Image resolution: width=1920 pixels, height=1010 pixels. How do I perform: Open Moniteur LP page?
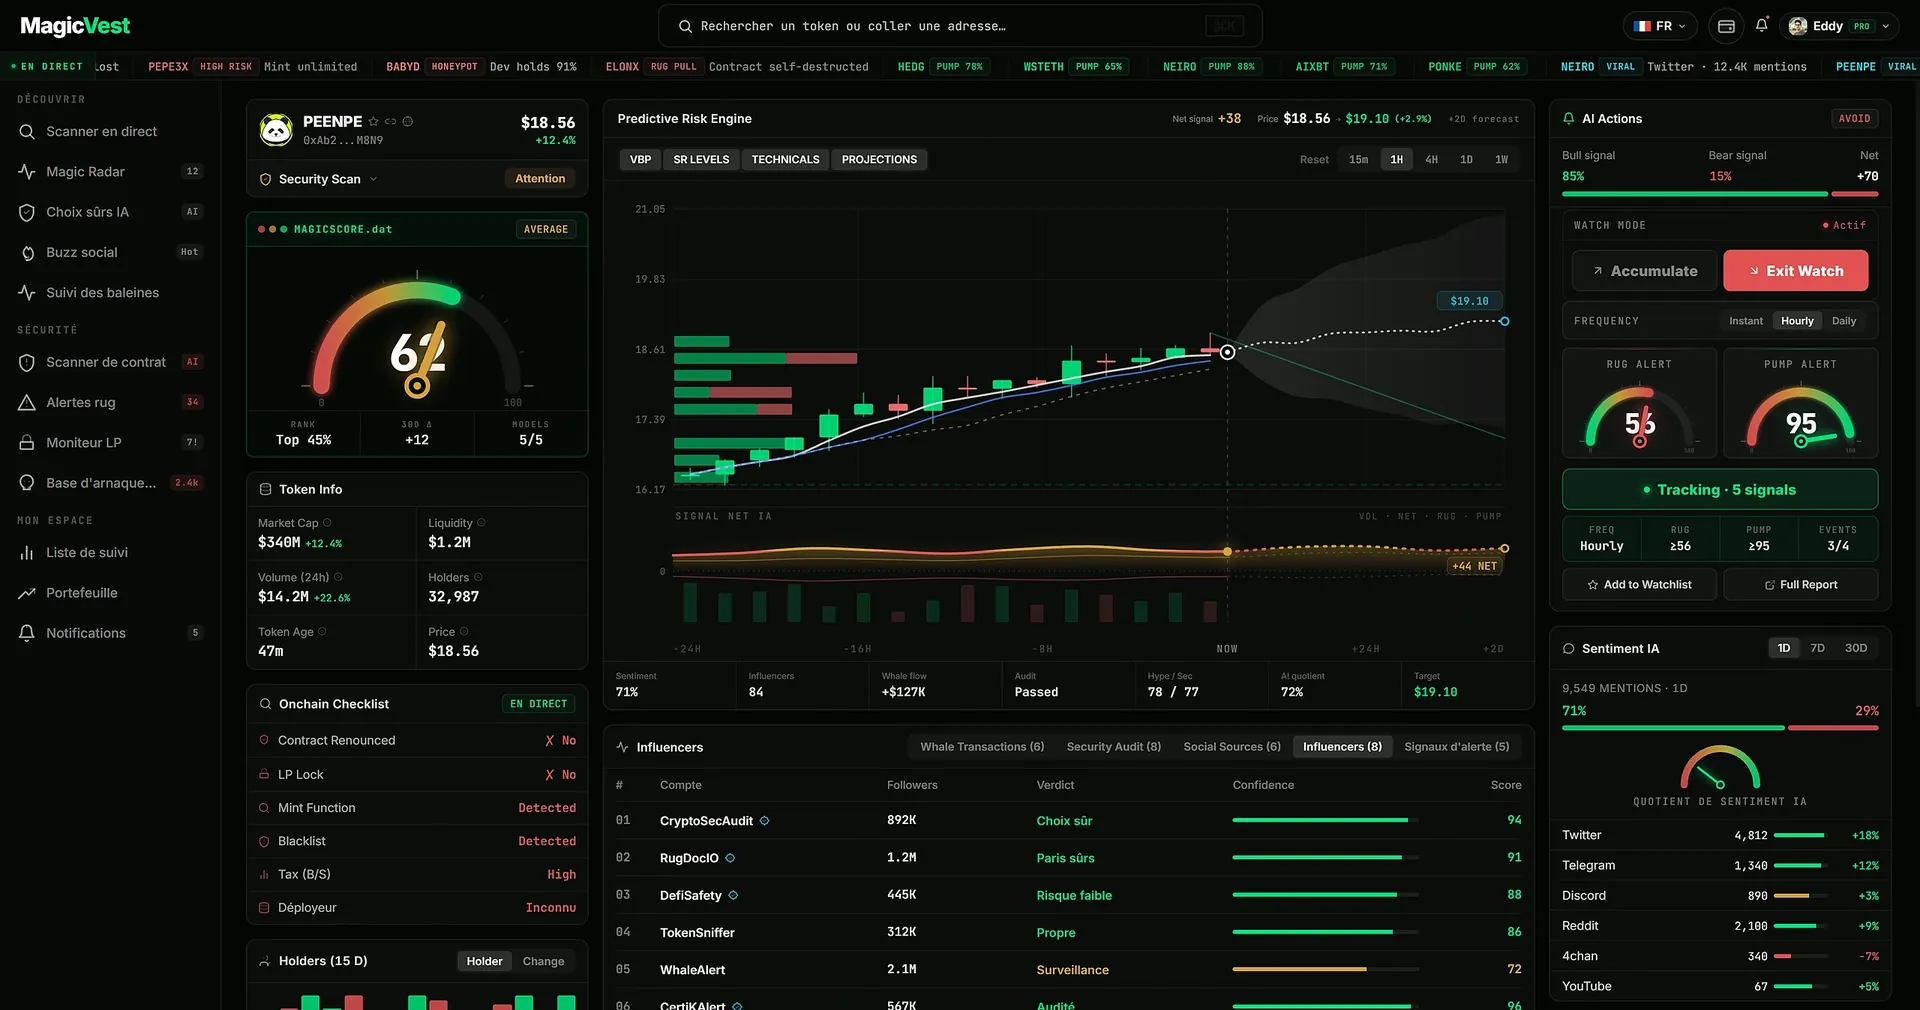coord(110,442)
